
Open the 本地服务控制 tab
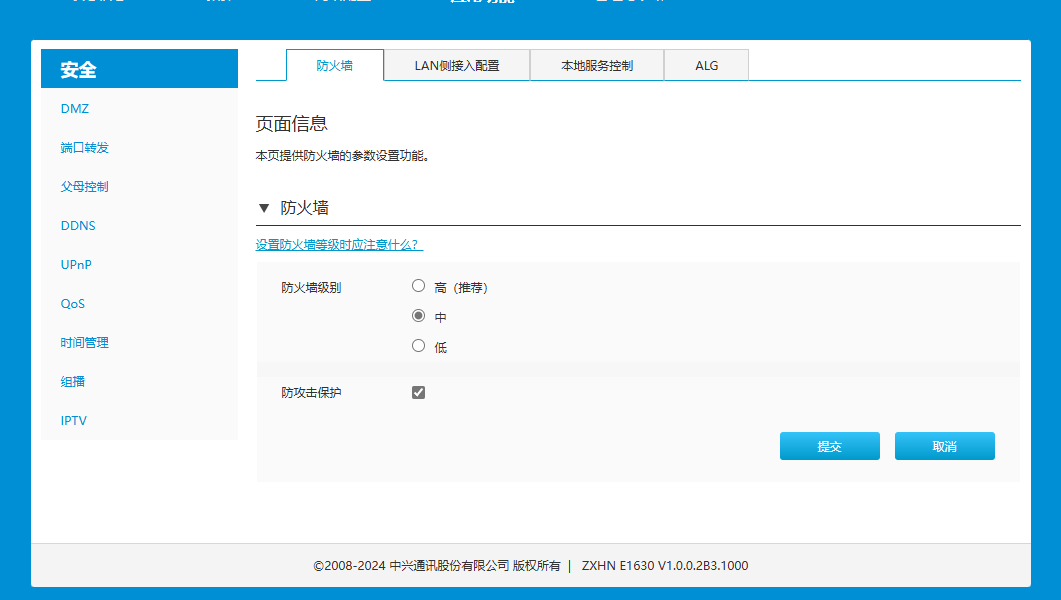point(597,64)
